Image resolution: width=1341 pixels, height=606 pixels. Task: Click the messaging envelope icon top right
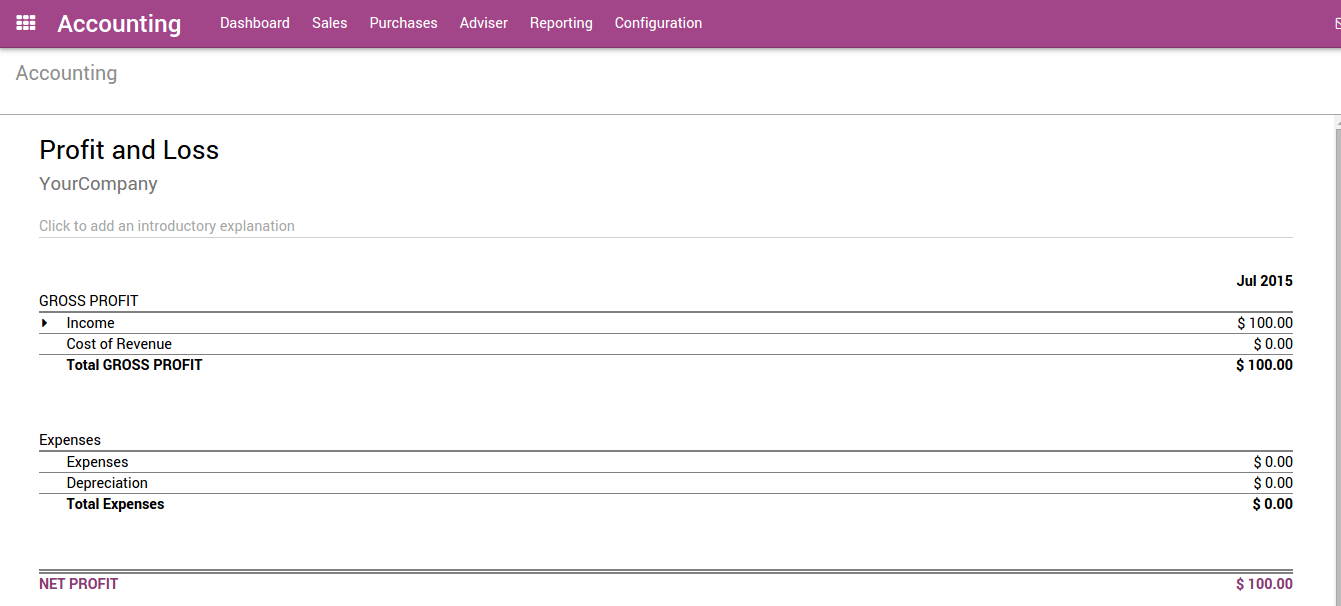[x=1336, y=22]
